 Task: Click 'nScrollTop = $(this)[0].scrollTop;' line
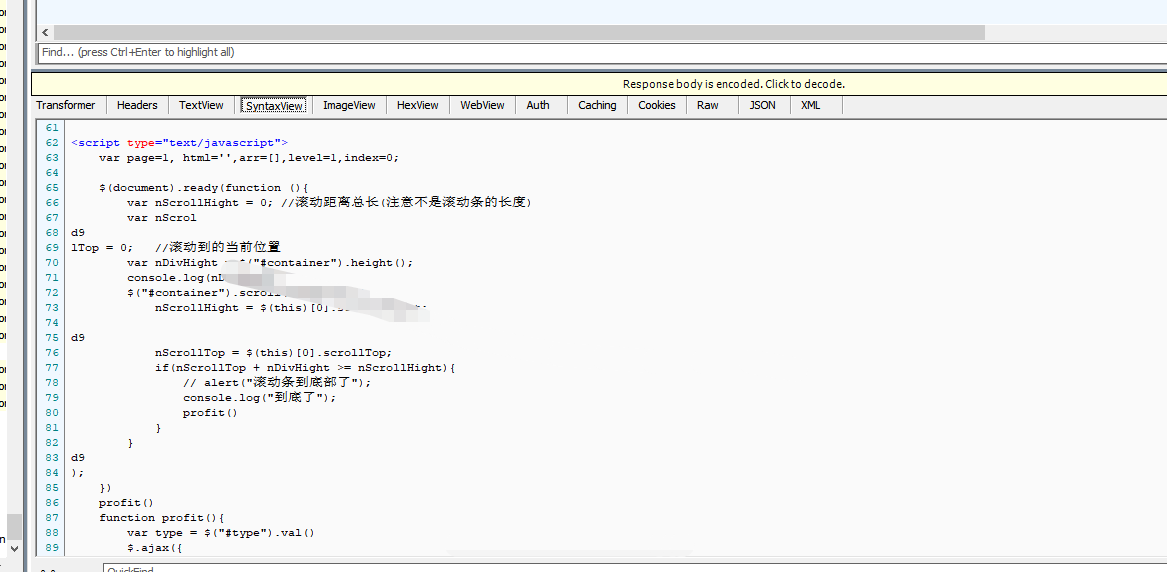[273, 353]
